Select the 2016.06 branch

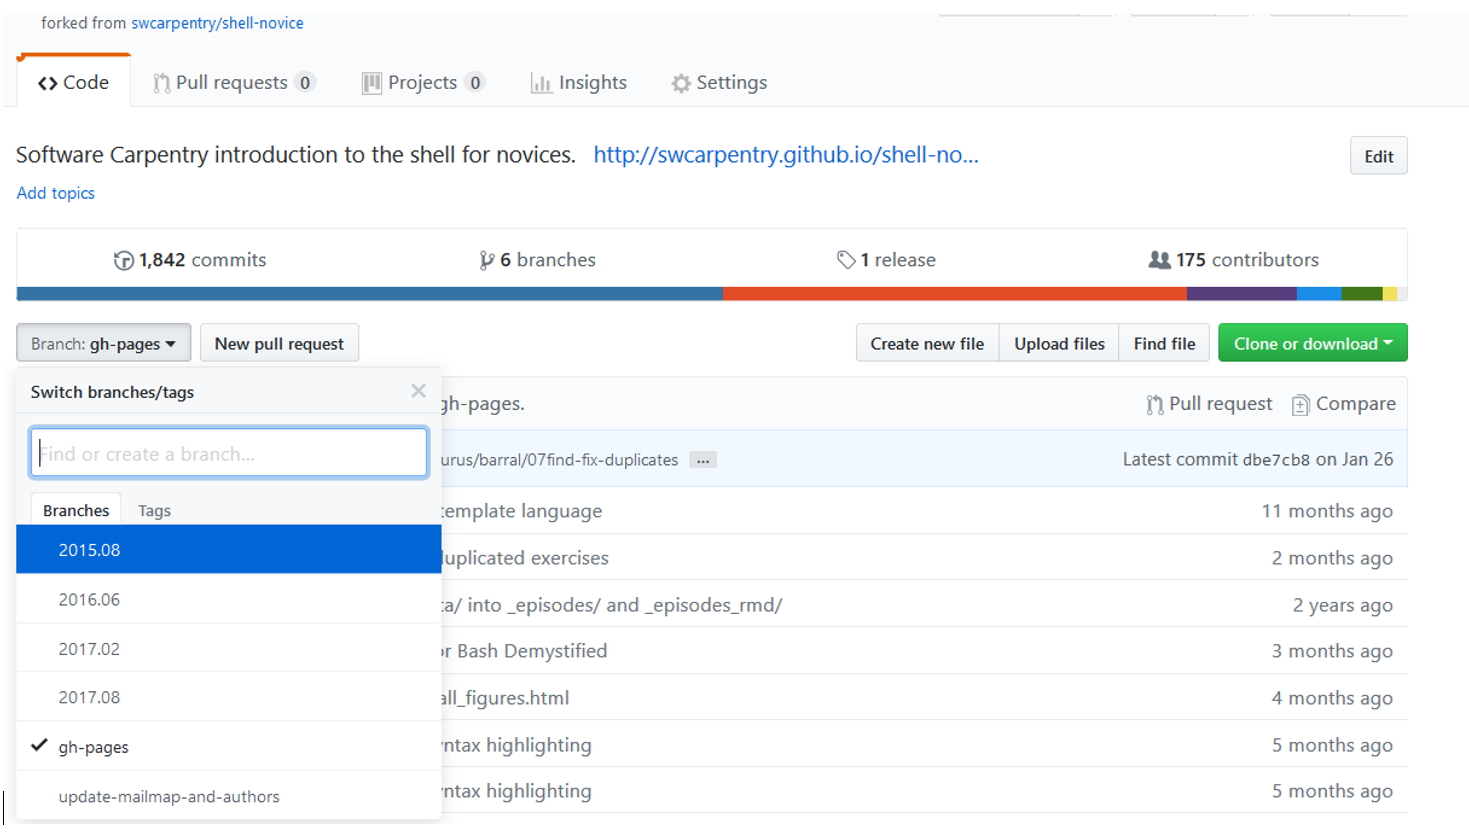[x=228, y=599]
